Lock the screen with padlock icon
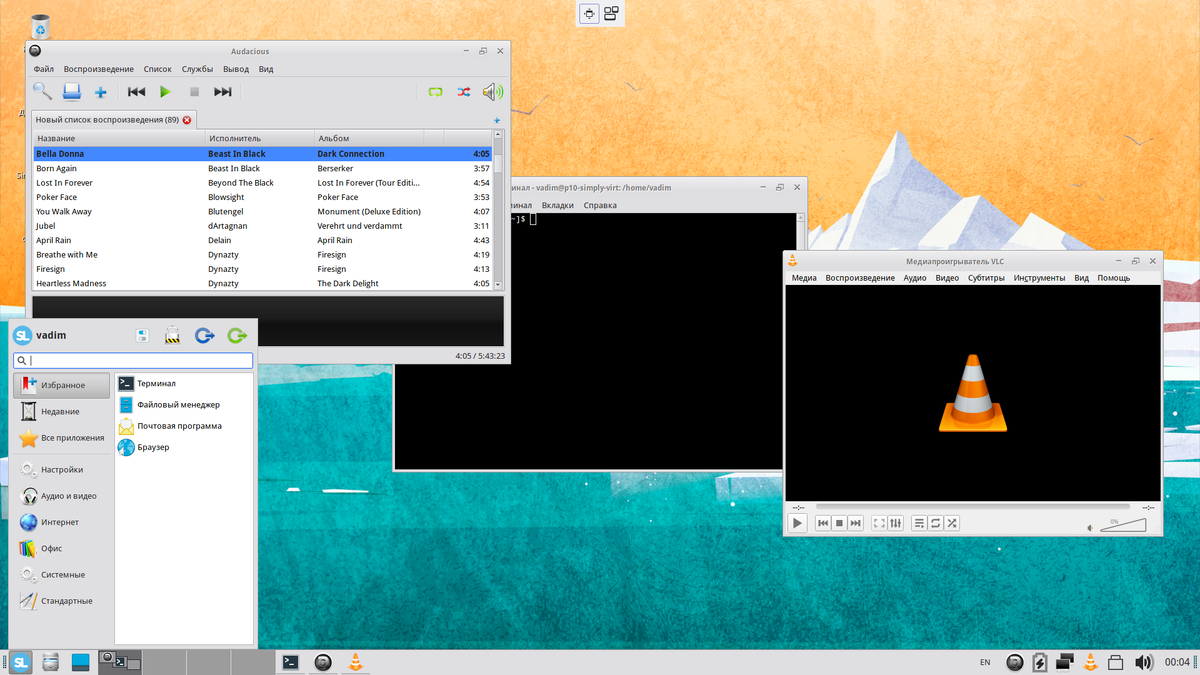Screen dimensions: 1200x675 click(173, 336)
